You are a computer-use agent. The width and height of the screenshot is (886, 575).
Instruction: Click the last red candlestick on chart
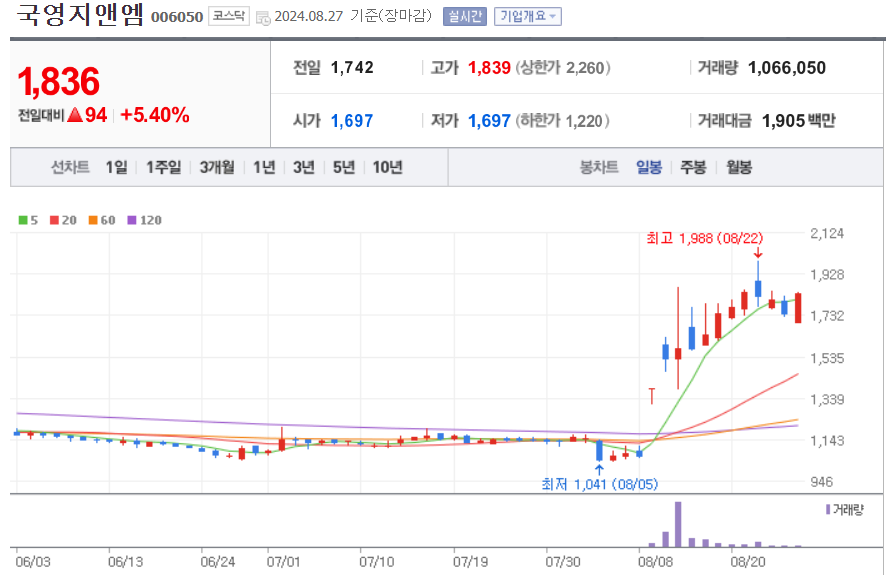click(798, 308)
